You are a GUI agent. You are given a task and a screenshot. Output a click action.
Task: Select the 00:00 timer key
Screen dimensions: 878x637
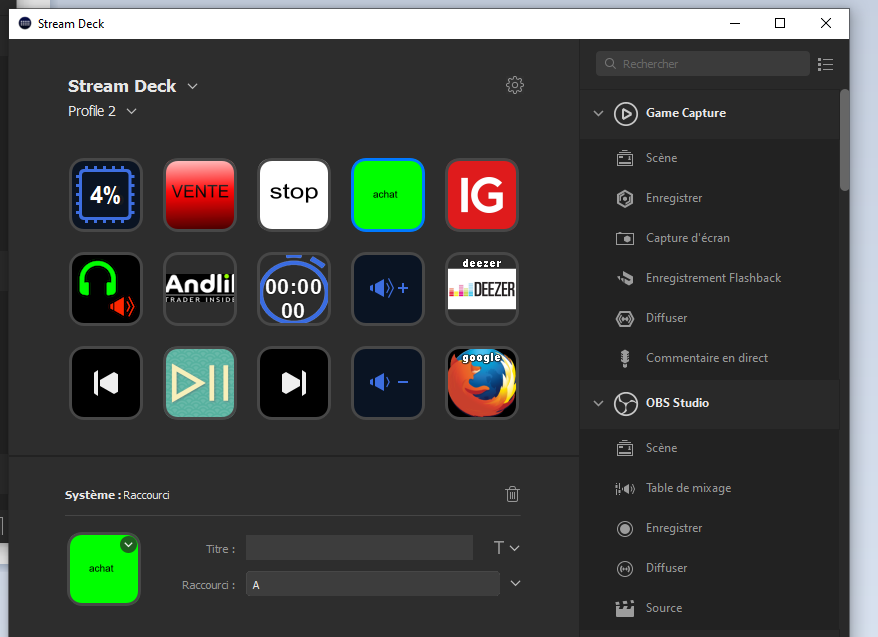click(x=294, y=289)
